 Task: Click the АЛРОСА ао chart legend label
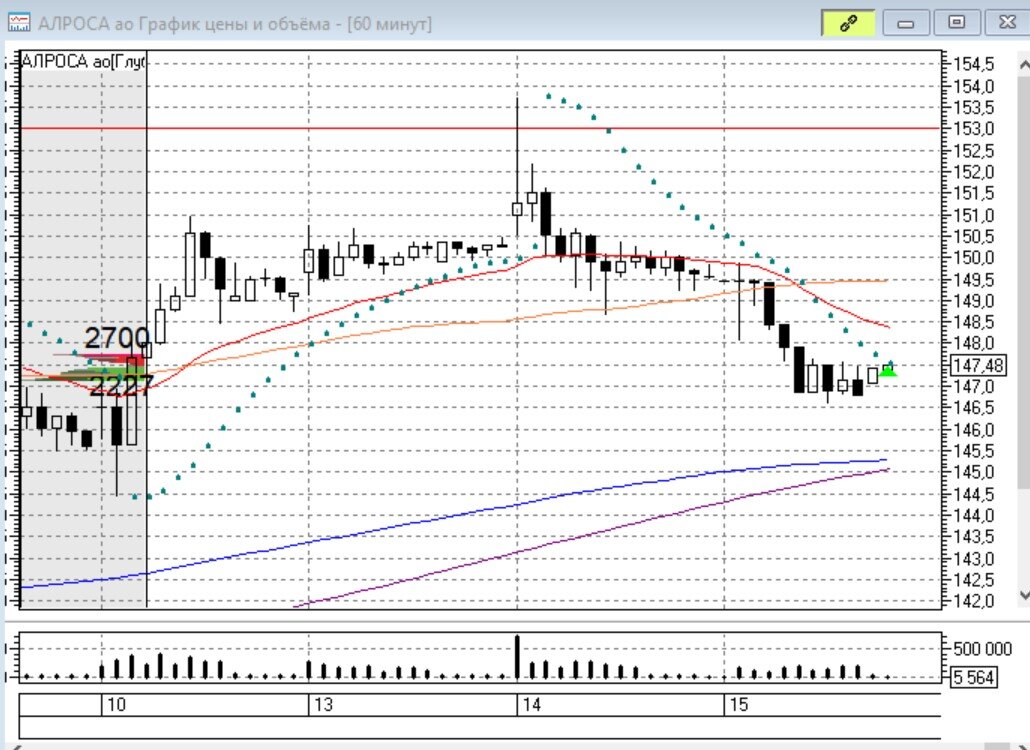pos(83,62)
